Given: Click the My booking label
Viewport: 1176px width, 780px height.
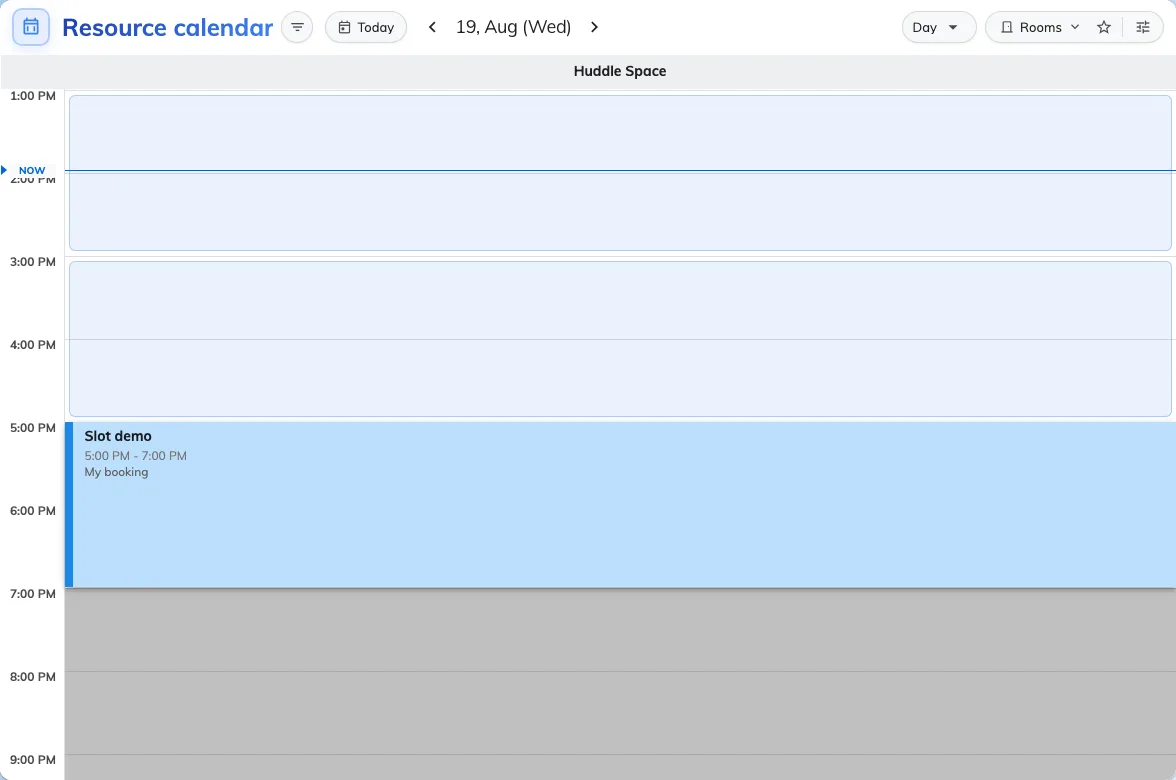Looking at the screenshot, I should 116,472.
